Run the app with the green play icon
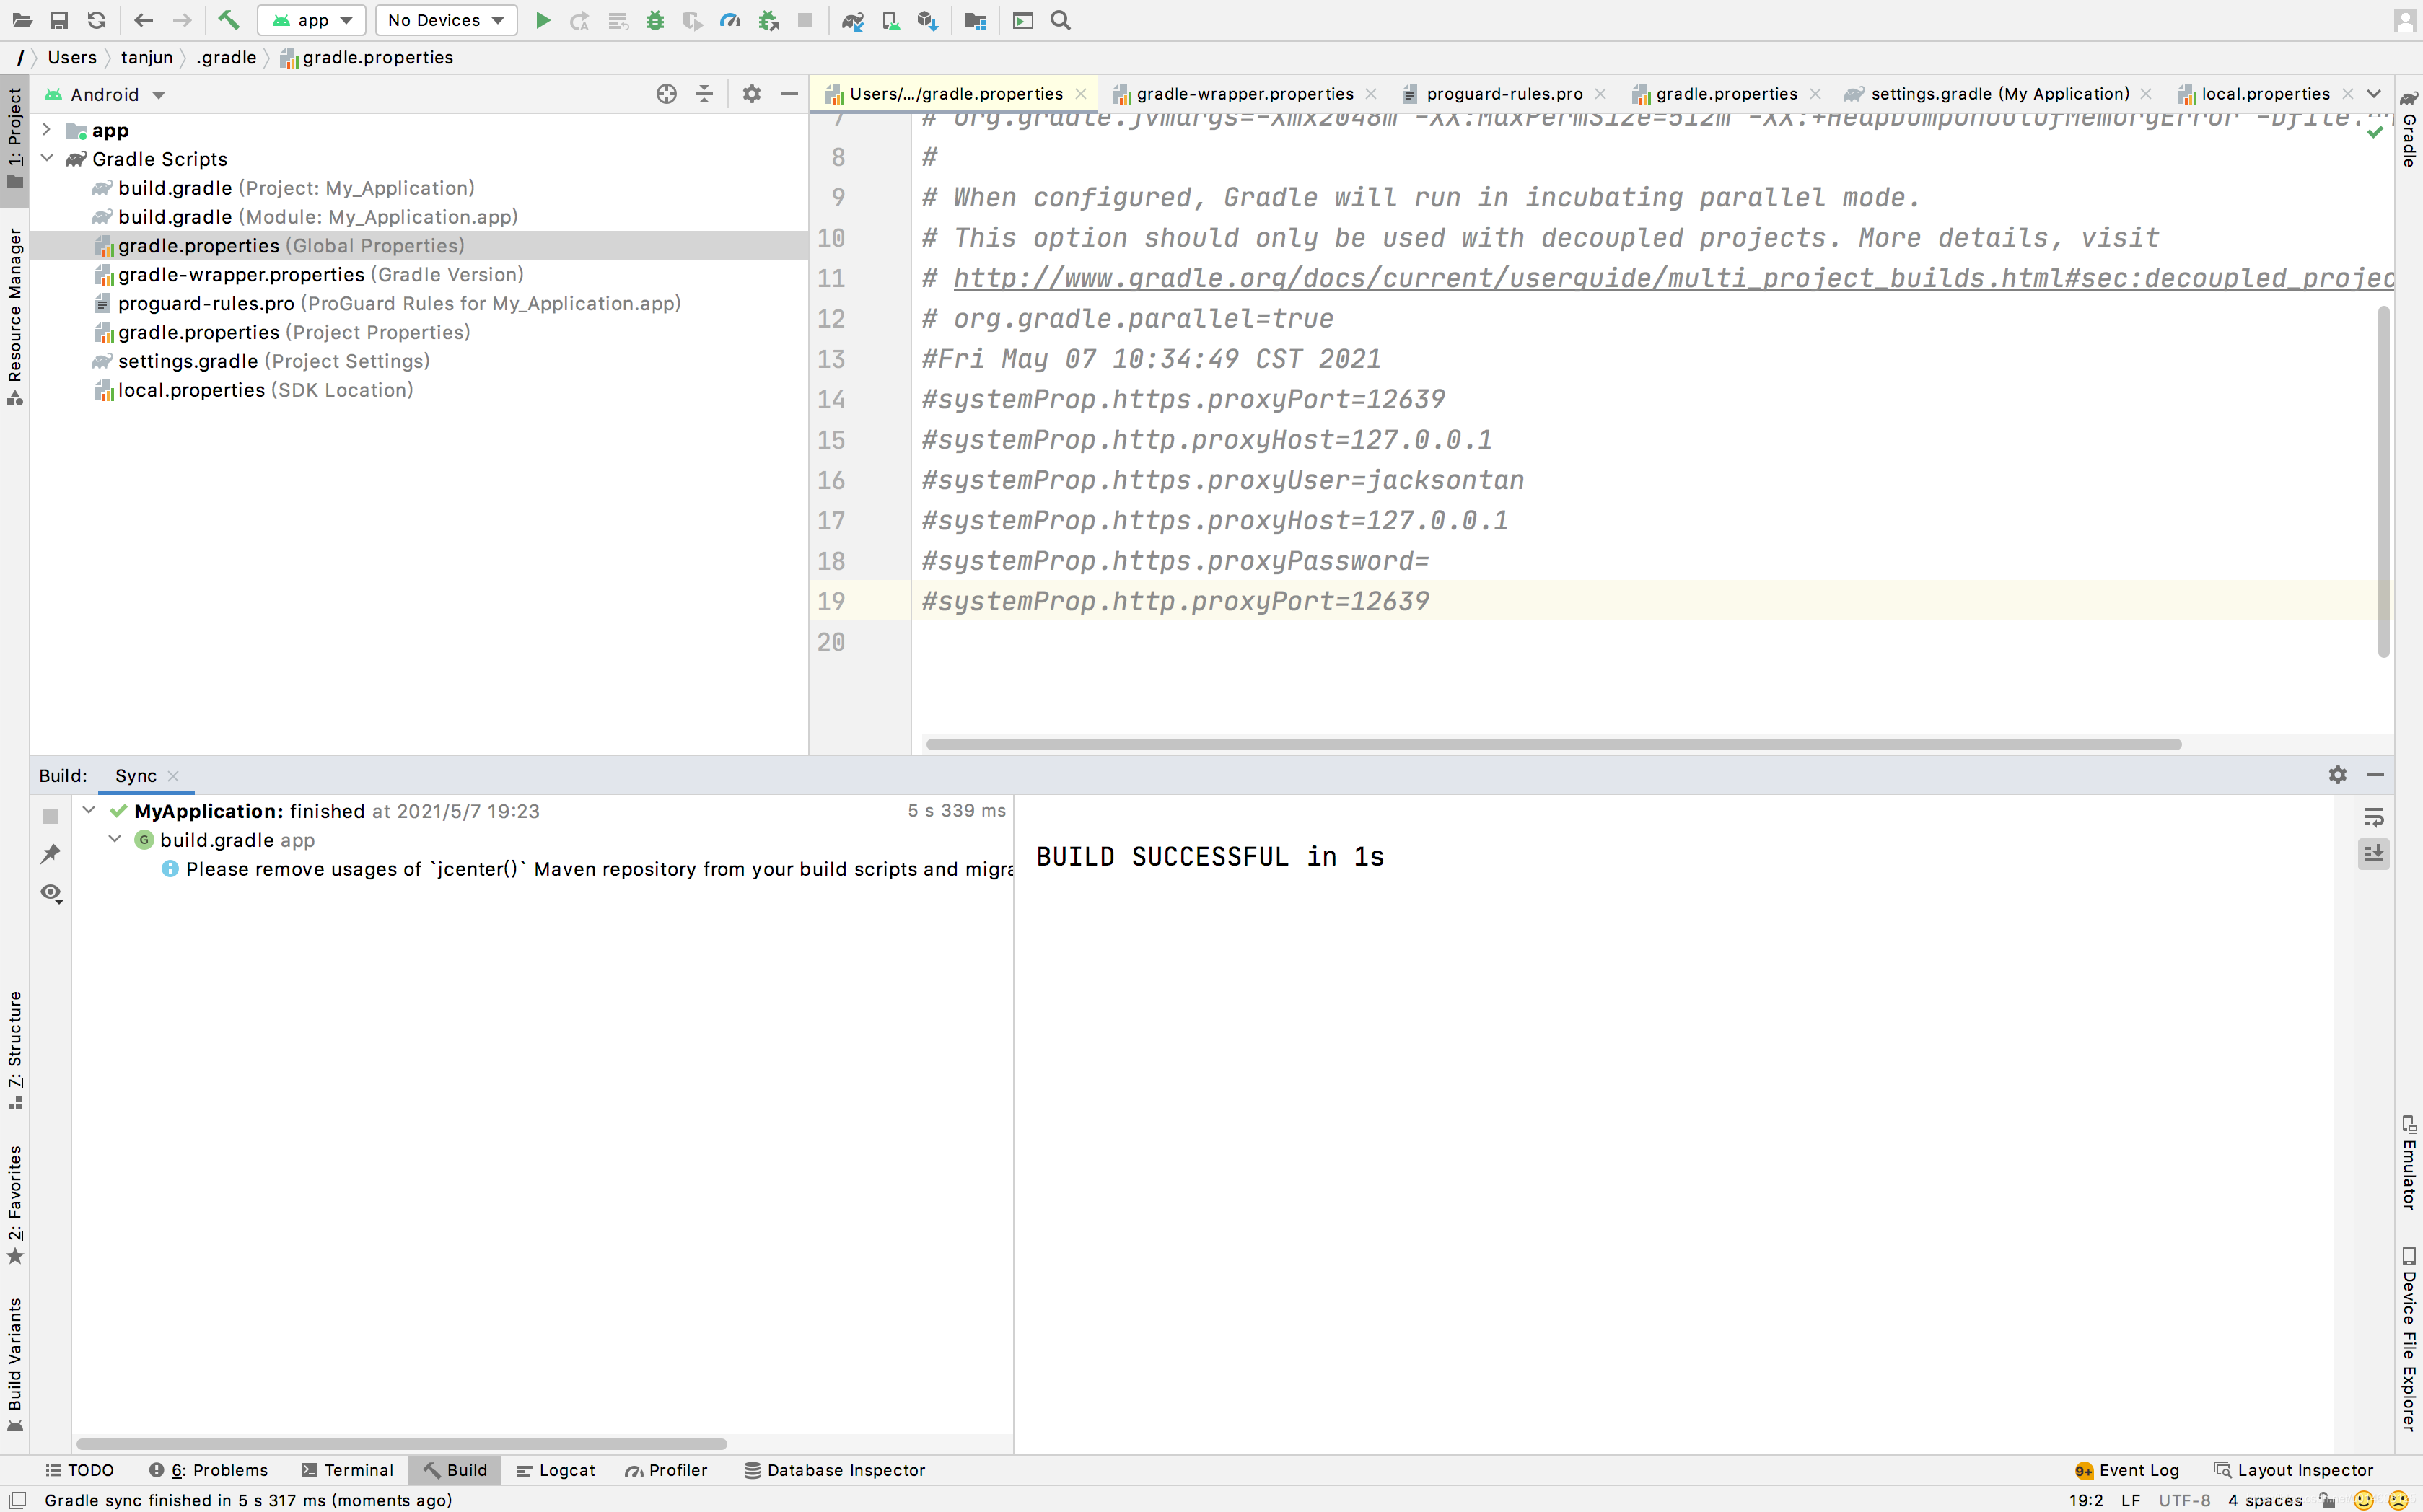The image size is (2423, 1512). (x=543, y=20)
